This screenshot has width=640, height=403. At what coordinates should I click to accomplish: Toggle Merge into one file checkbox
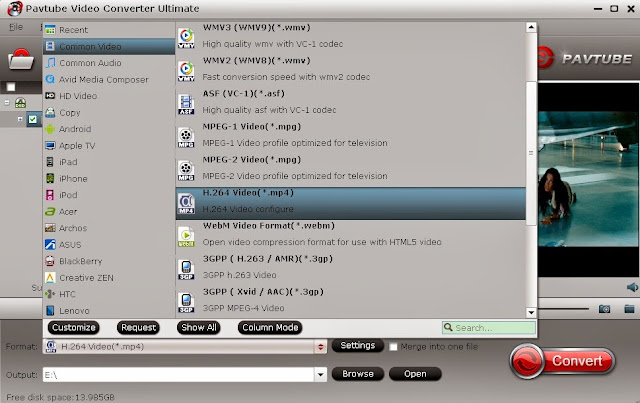(393, 347)
